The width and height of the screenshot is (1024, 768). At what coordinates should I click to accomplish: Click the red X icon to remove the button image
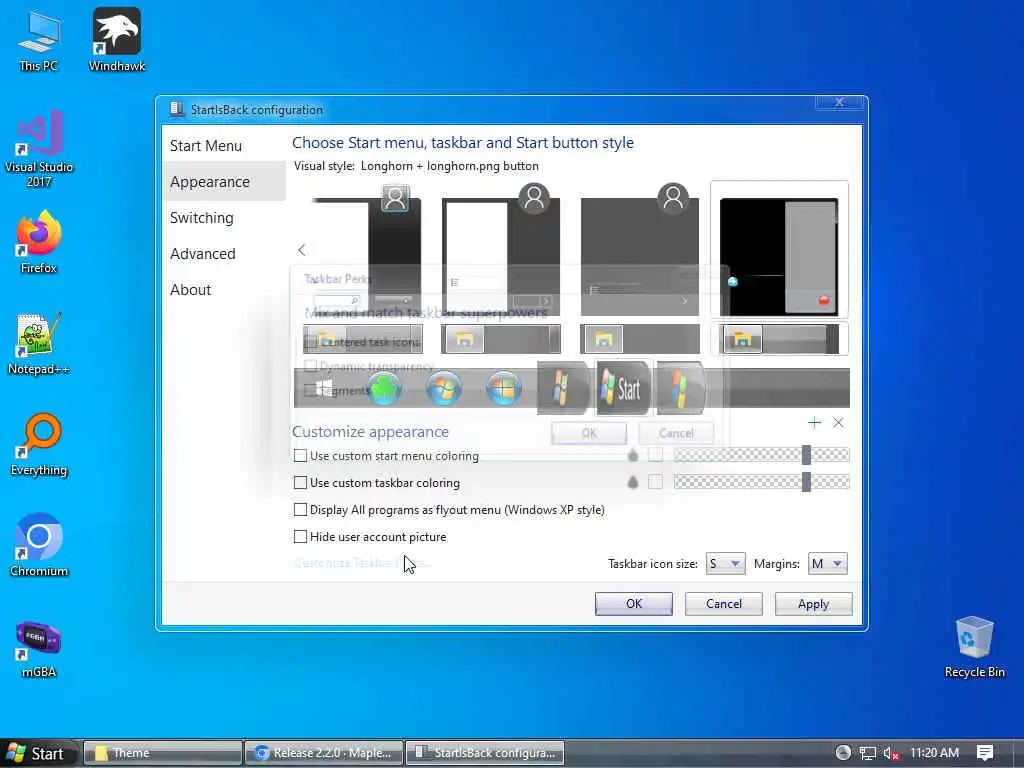tap(839, 423)
